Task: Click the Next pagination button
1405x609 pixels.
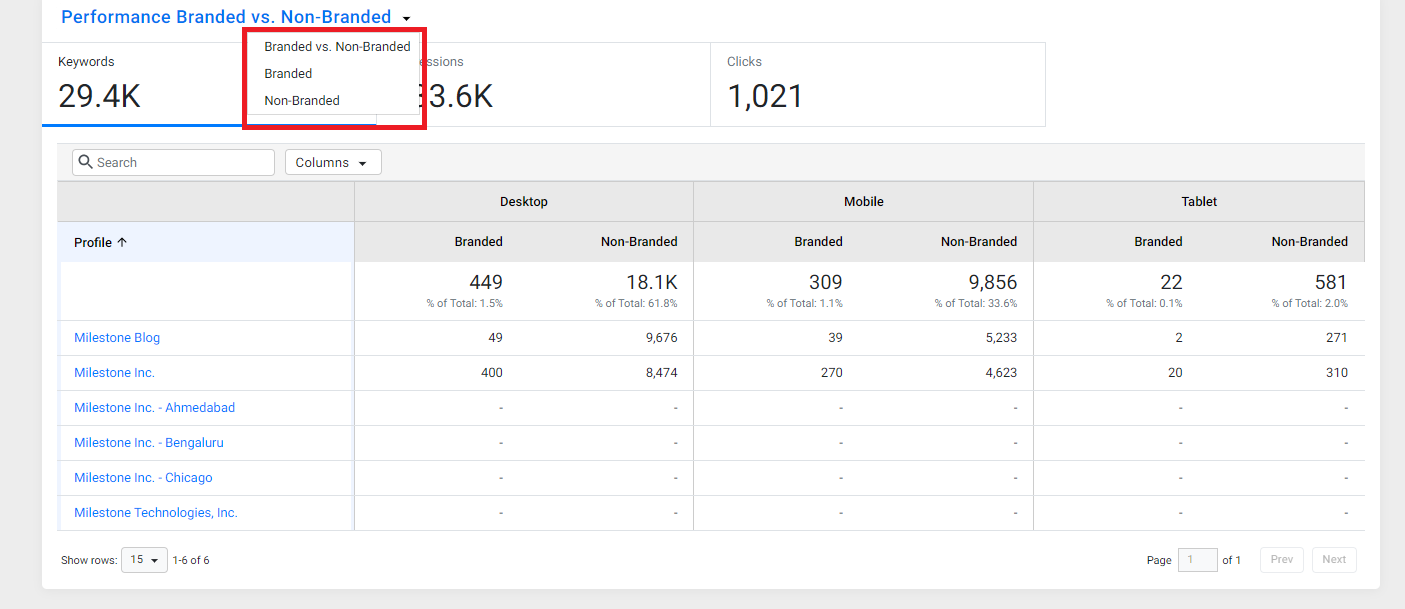Action: [x=1334, y=560]
